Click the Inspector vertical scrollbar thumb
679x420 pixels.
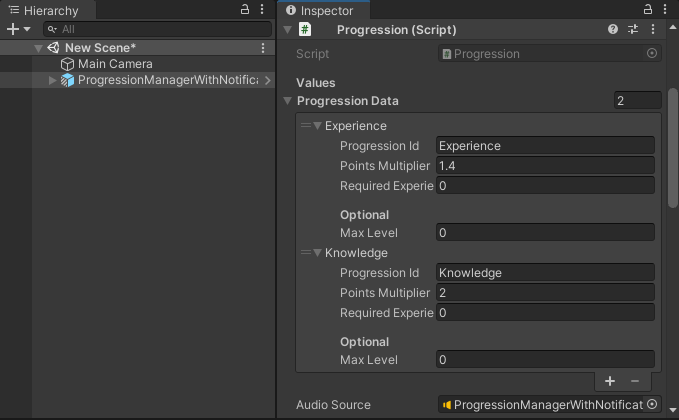[673, 148]
